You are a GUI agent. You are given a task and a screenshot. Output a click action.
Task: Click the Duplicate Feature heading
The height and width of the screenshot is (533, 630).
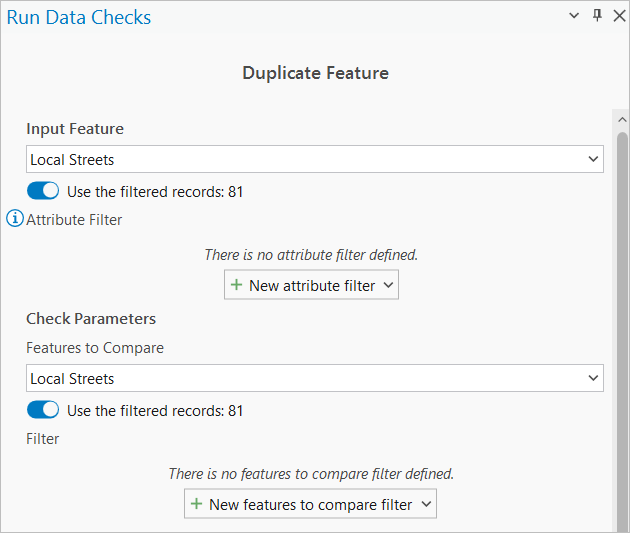pyautogui.click(x=315, y=73)
